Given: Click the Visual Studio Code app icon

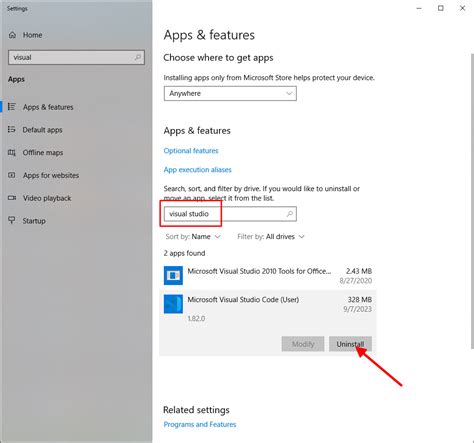Looking at the screenshot, I should click(x=173, y=304).
